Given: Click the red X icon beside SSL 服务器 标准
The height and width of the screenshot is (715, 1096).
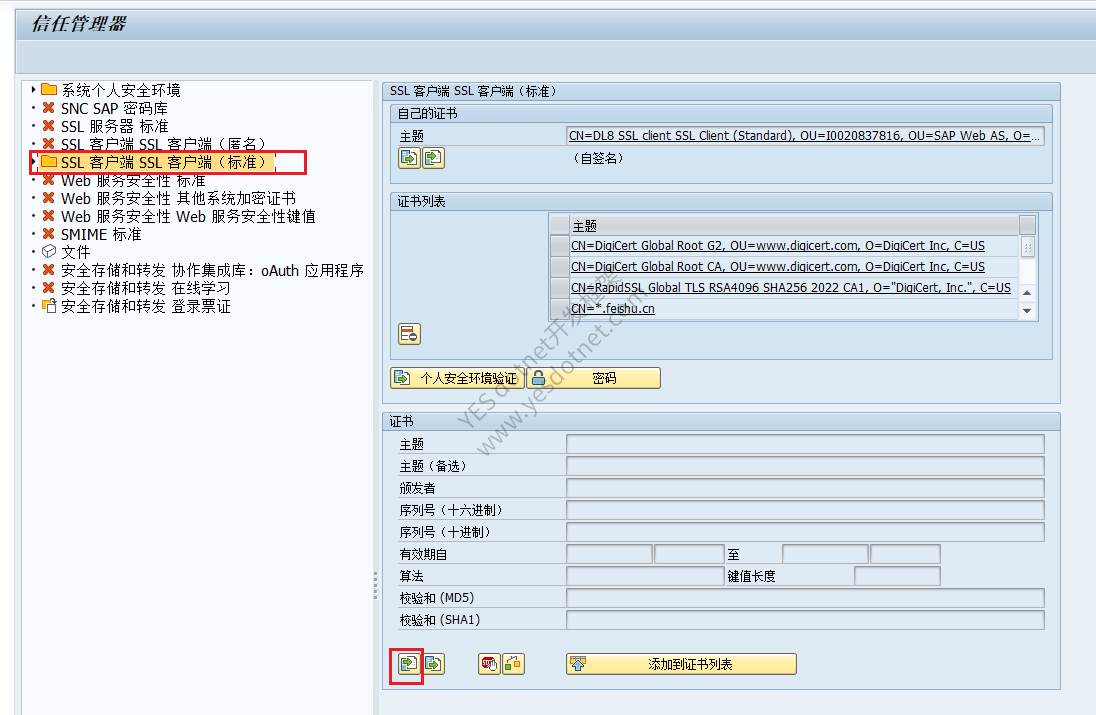Looking at the screenshot, I should tap(48, 126).
